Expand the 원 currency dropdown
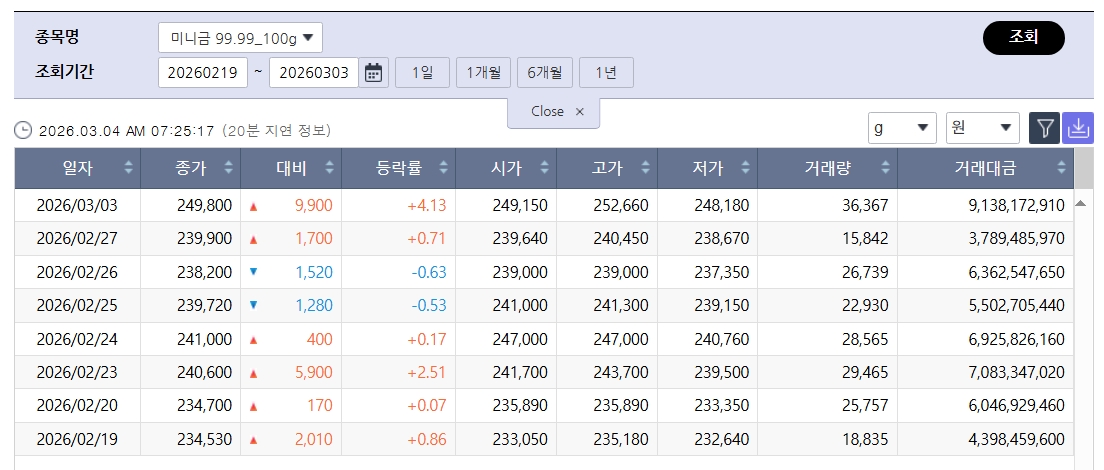The height and width of the screenshot is (470, 1104). (x=982, y=128)
